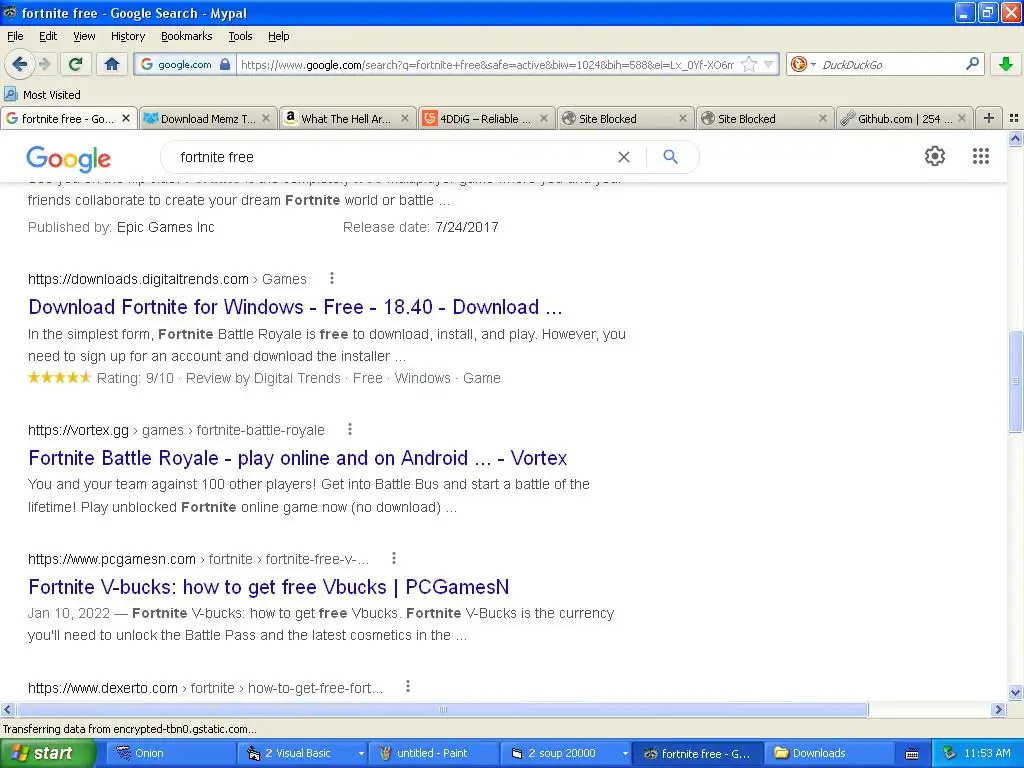Screen dimensions: 1024x768
Task: Submit search with blue magnifier icon
Action: [670, 157]
